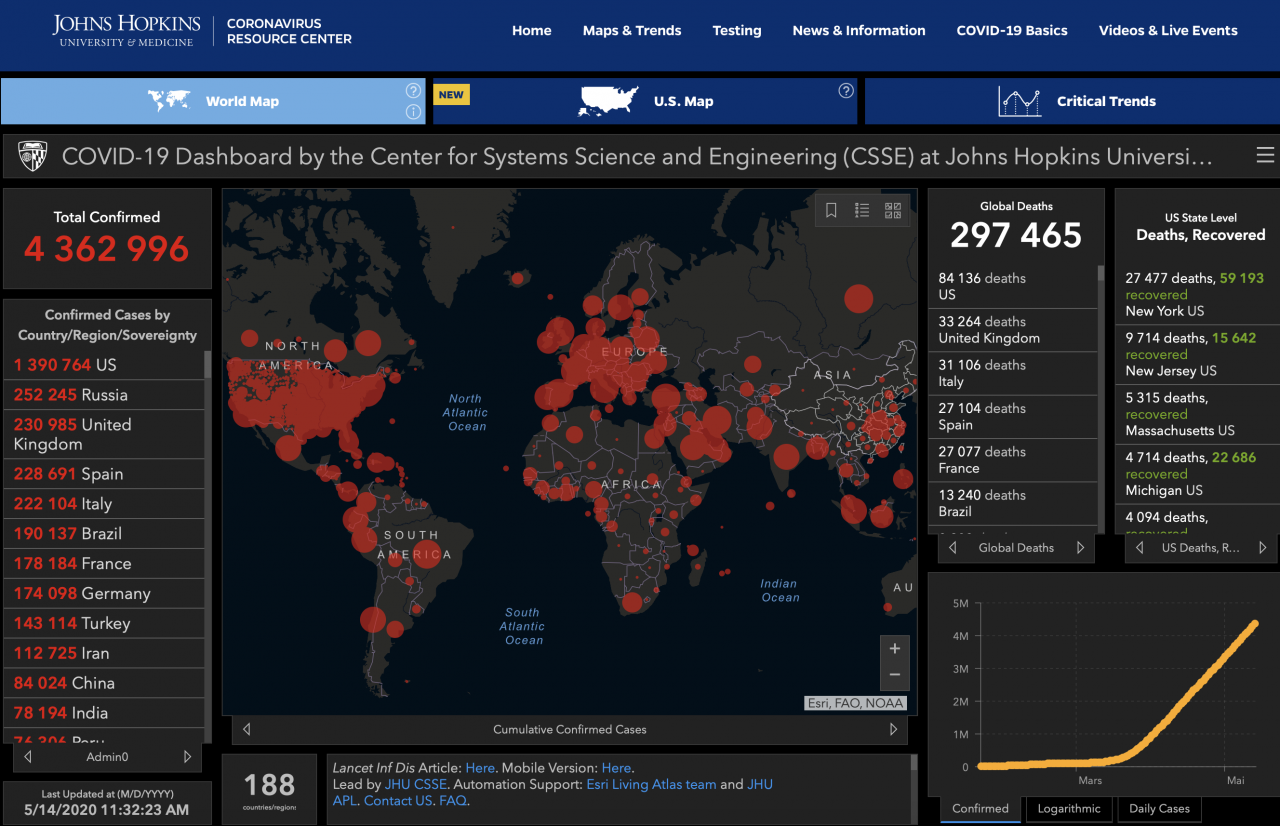The height and width of the screenshot is (826, 1280).
Task: Open Videos & Live Events page
Action: 1168,30
